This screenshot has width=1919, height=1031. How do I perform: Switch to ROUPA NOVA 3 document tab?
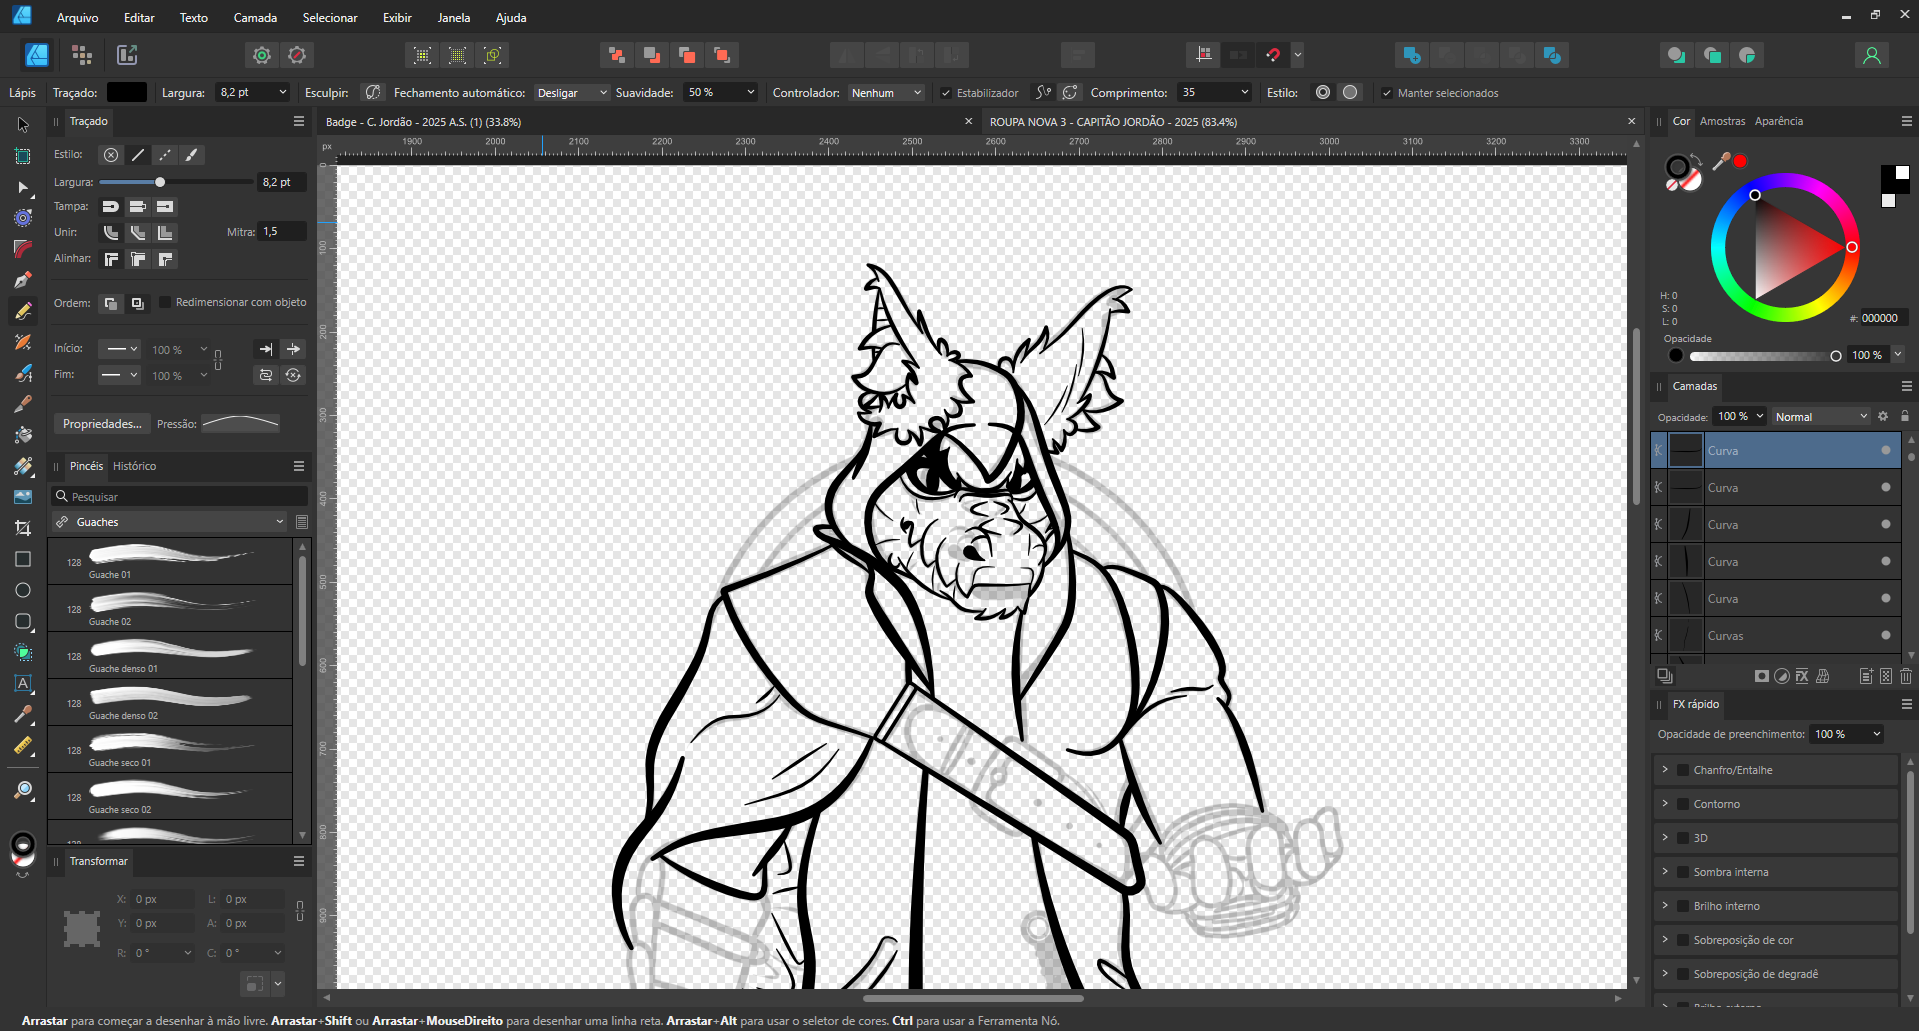click(x=1112, y=122)
